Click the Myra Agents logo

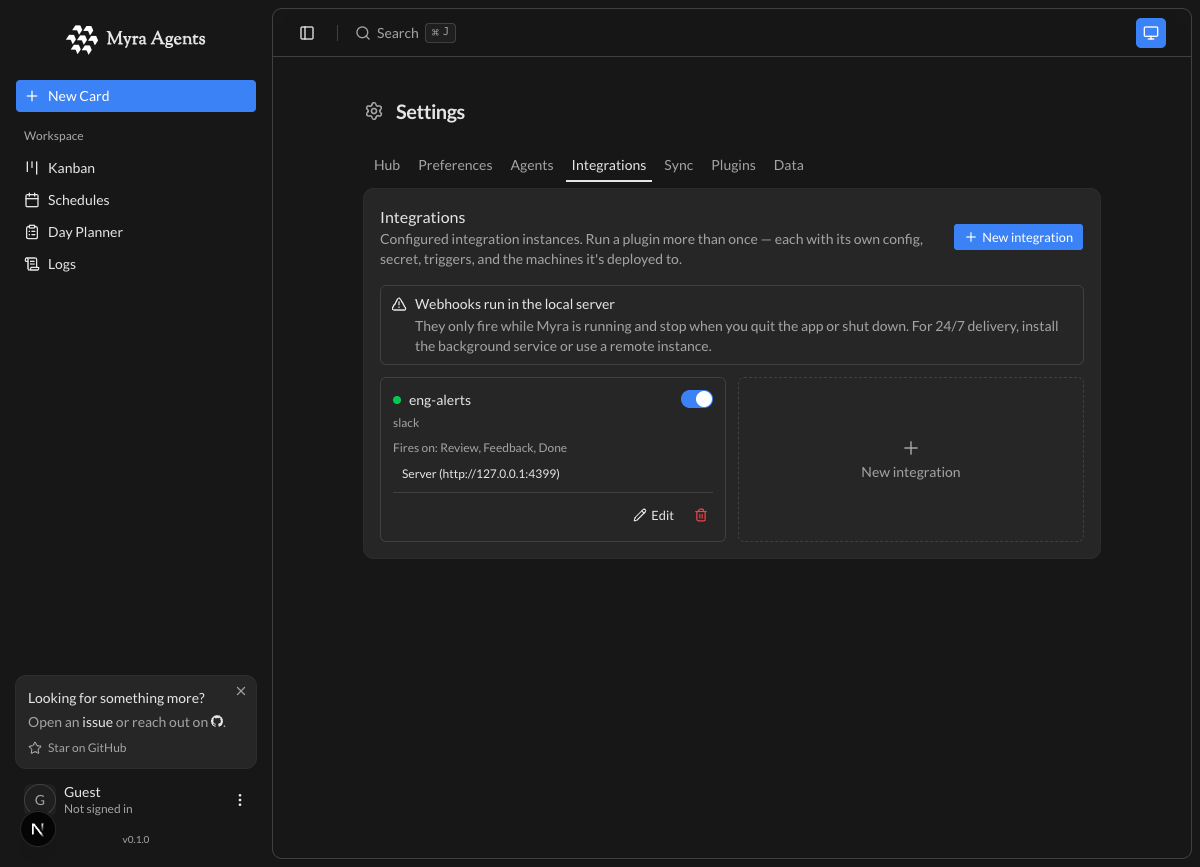point(136,39)
